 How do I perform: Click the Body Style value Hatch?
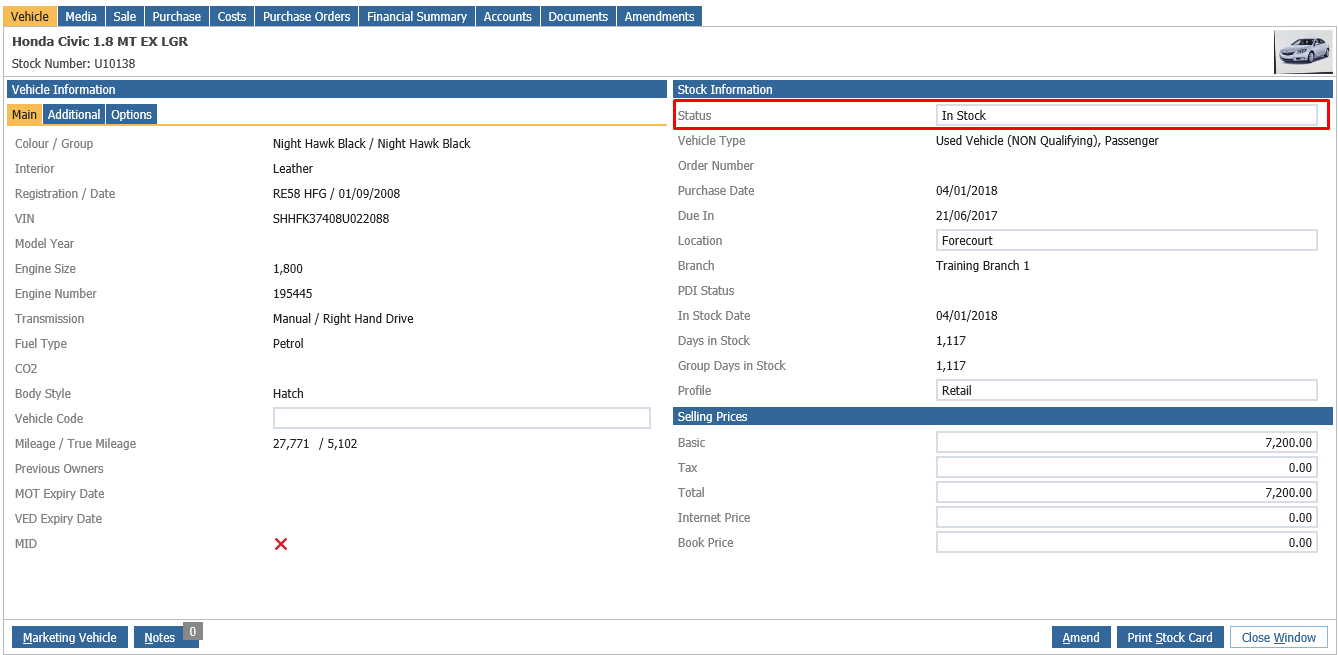click(x=288, y=394)
